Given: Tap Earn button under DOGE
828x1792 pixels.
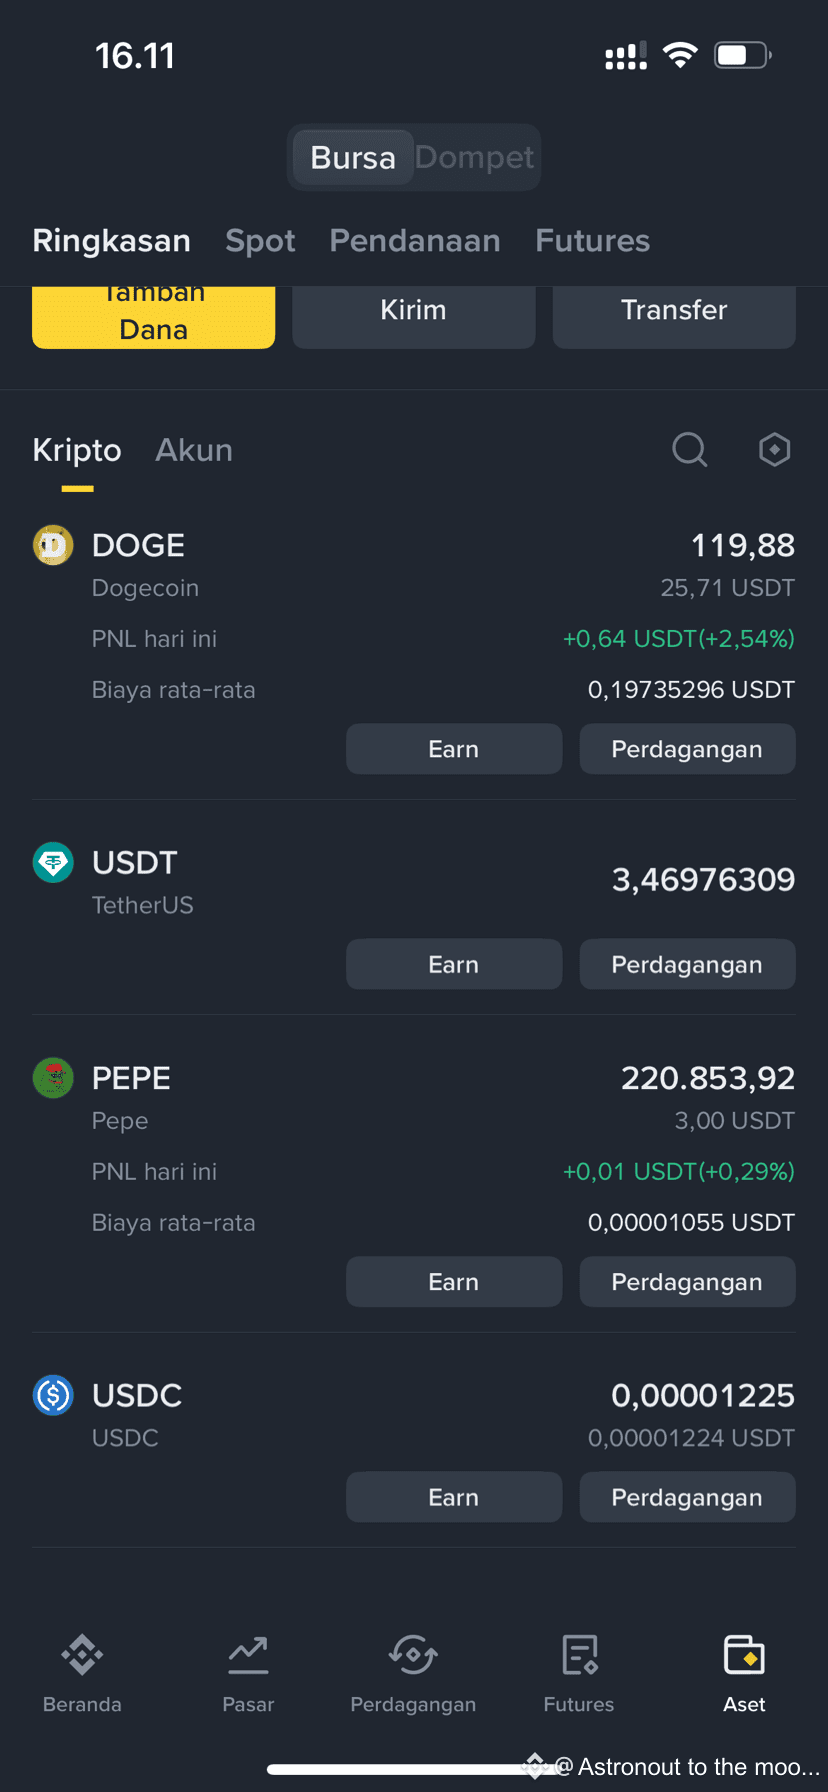Looking at the screenshot, I should [454, 749].
